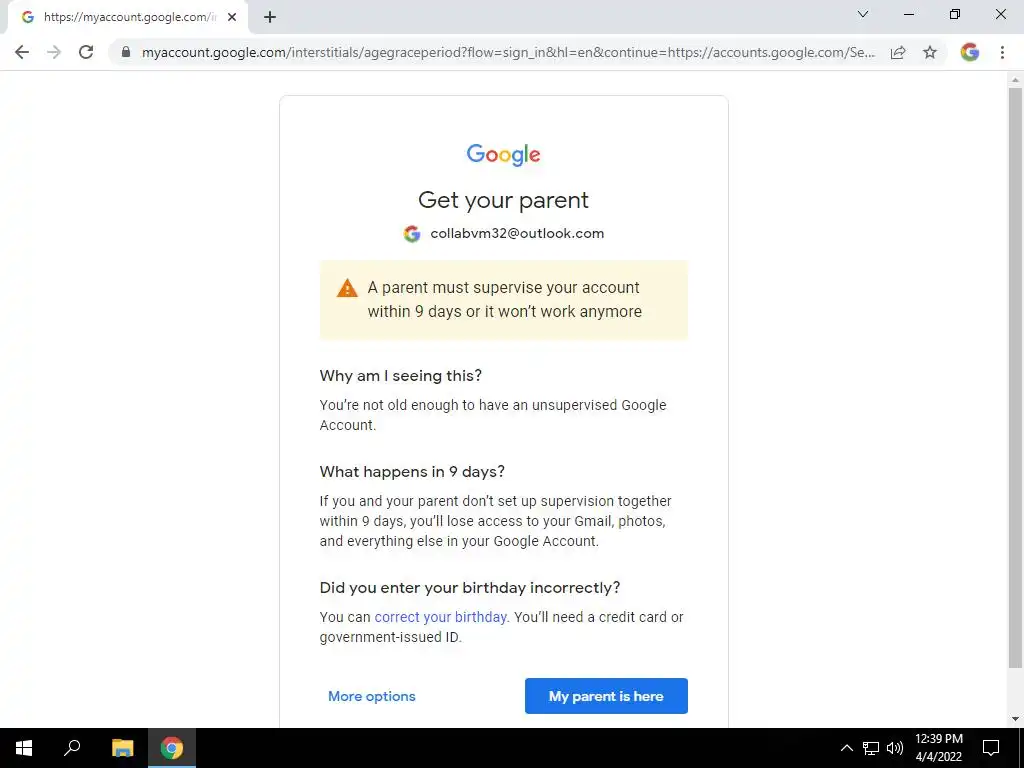1024x768 pixels.
Task: Go back using the browser back arrow
Action: 22,52
